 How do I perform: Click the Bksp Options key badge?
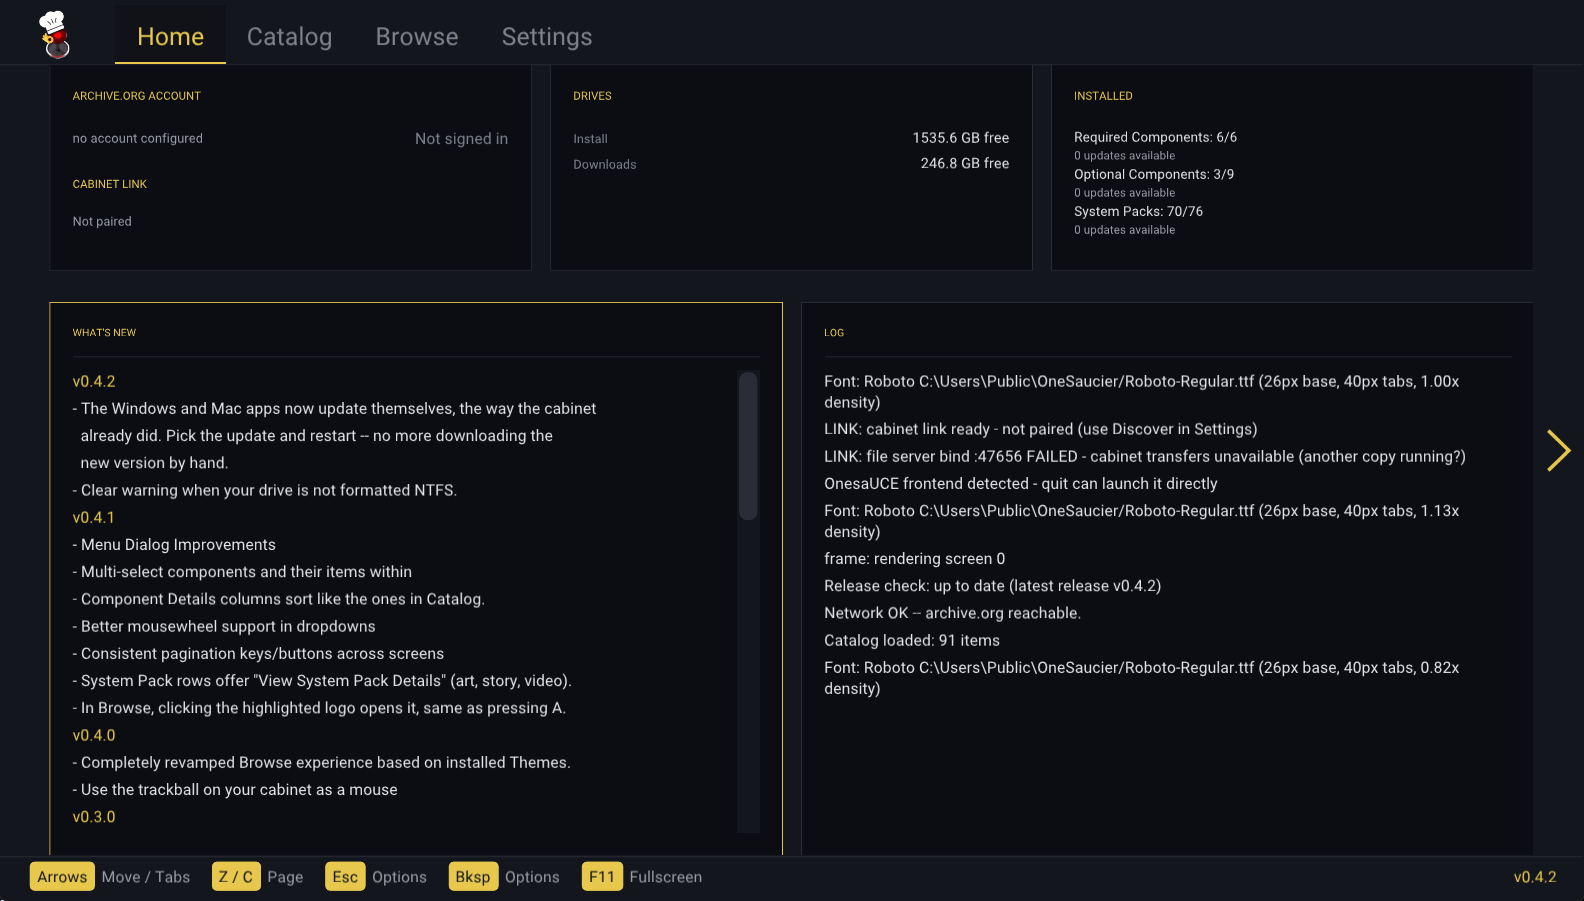coord(473,877)
